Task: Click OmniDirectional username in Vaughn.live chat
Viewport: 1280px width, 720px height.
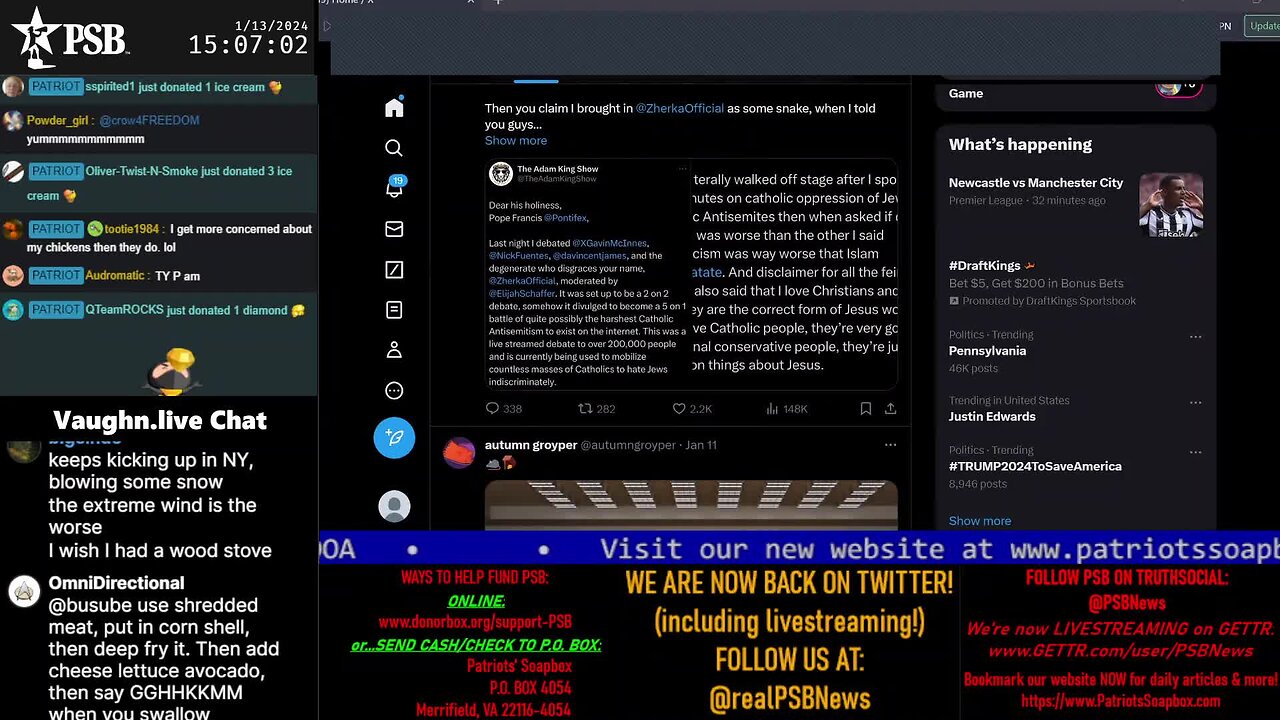Action: 116,583
